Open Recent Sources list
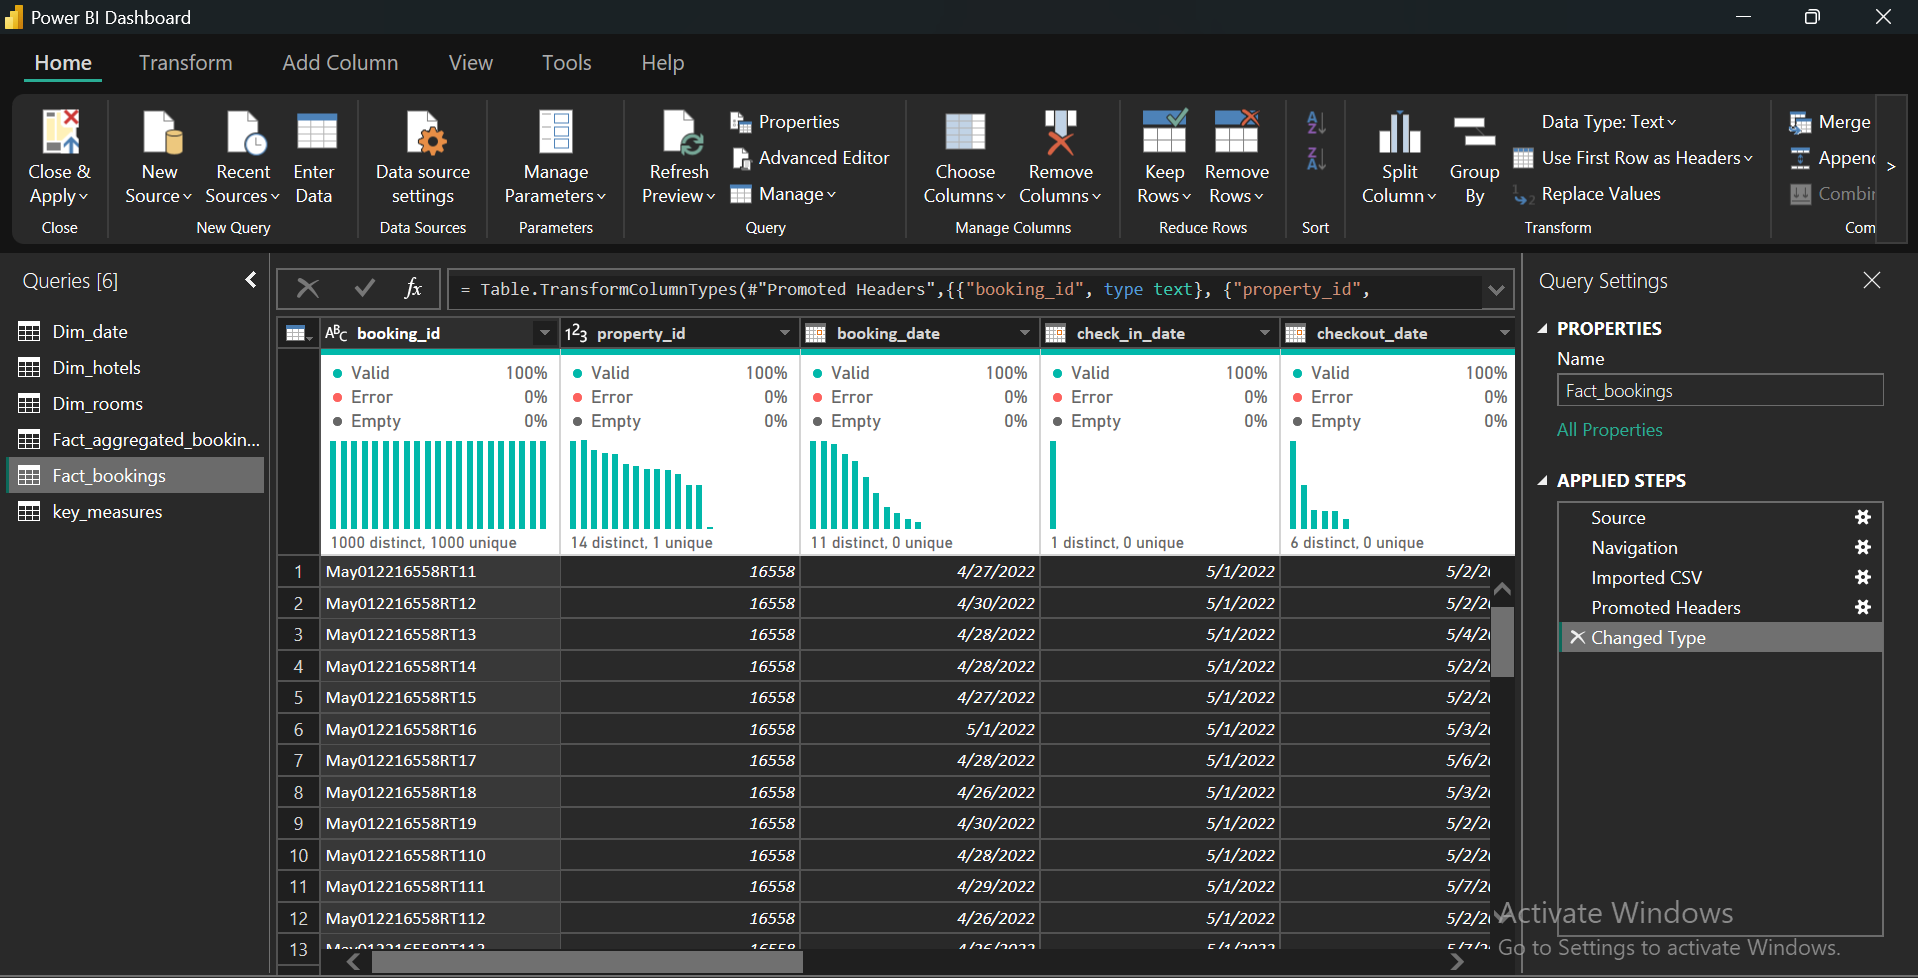 [x=242, y=158]
